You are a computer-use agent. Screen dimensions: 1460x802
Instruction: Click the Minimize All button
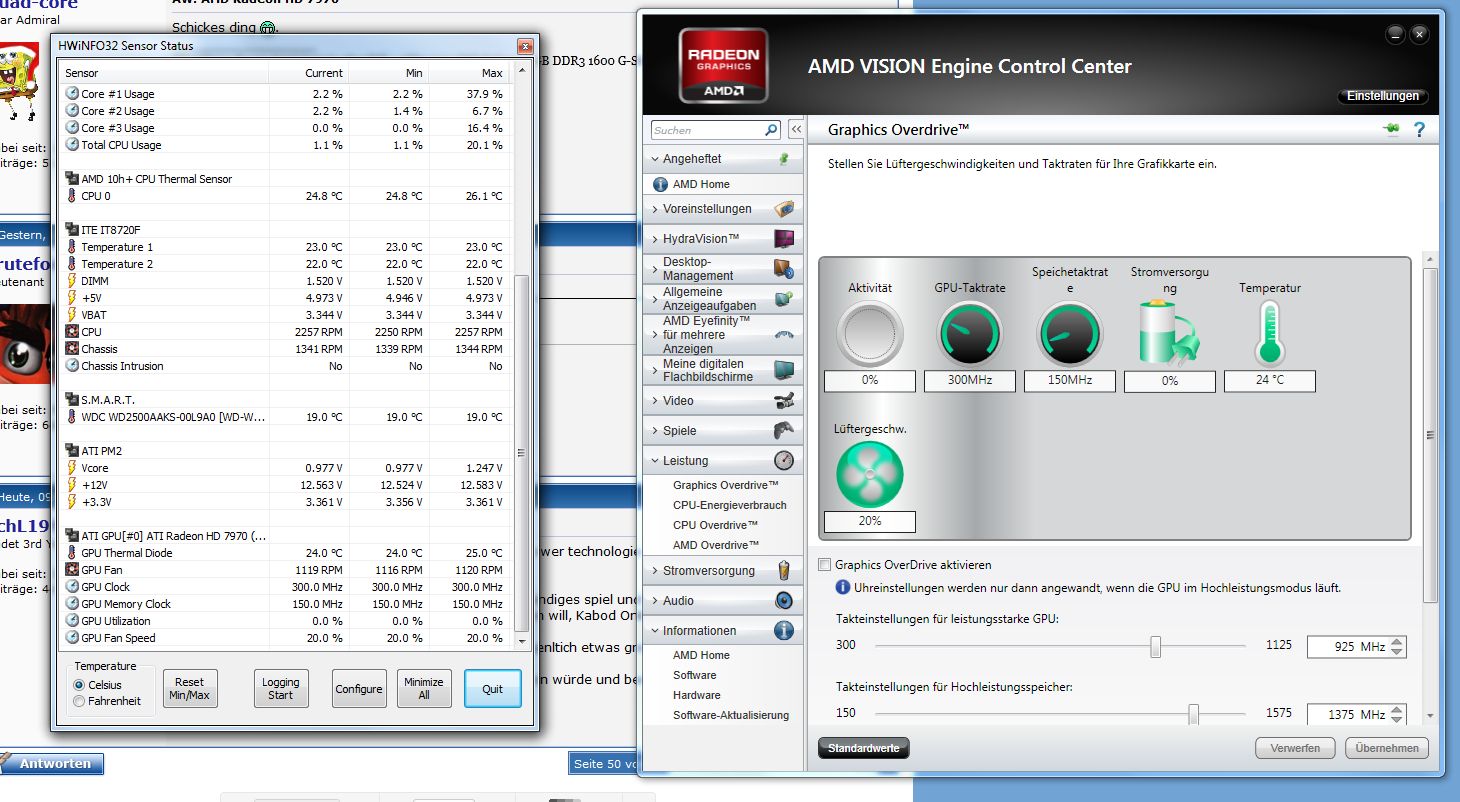click(424, 689)
